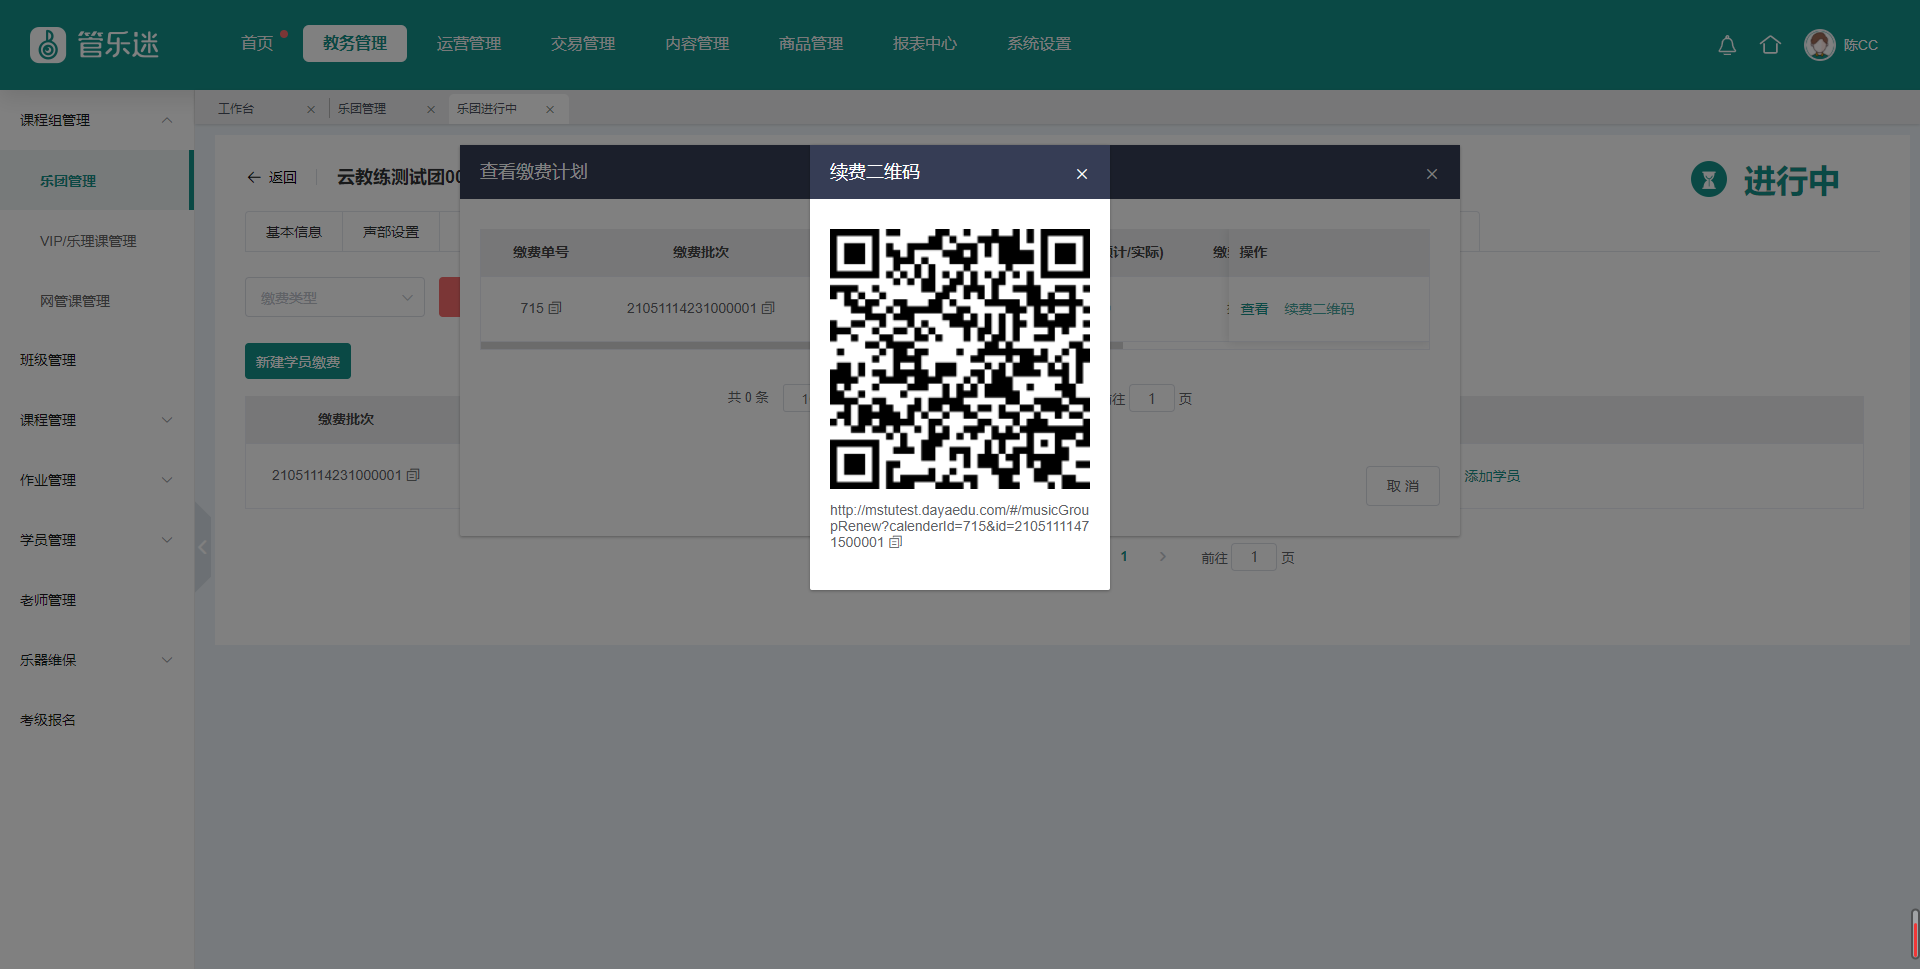This screenshot has width=1920, height=969.
Task: Click the notification bell icon
Action: (x=1727, y=45)
